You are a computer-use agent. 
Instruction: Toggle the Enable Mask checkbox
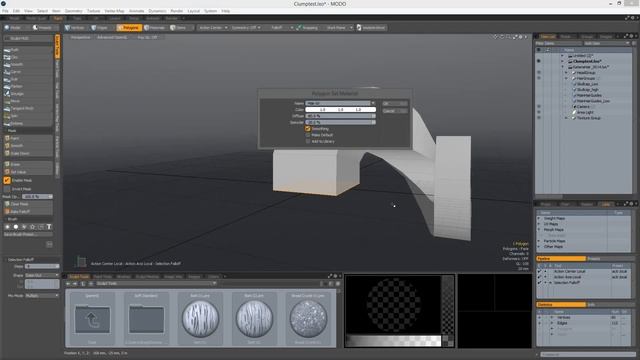7,180
